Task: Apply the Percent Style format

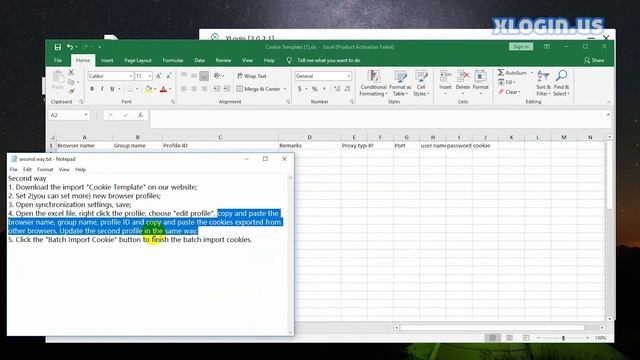Action: (x=315, y=89)
